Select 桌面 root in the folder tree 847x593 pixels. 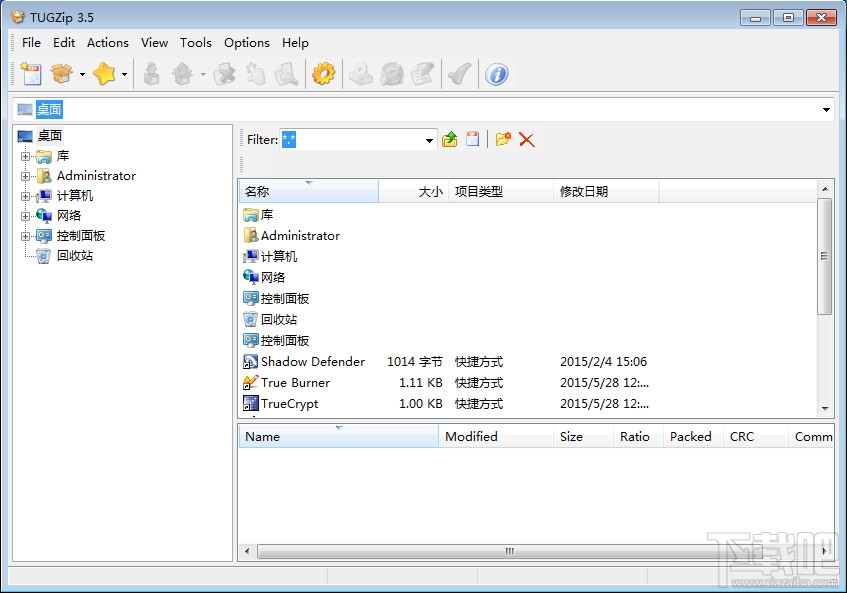(x=50, y=136)
